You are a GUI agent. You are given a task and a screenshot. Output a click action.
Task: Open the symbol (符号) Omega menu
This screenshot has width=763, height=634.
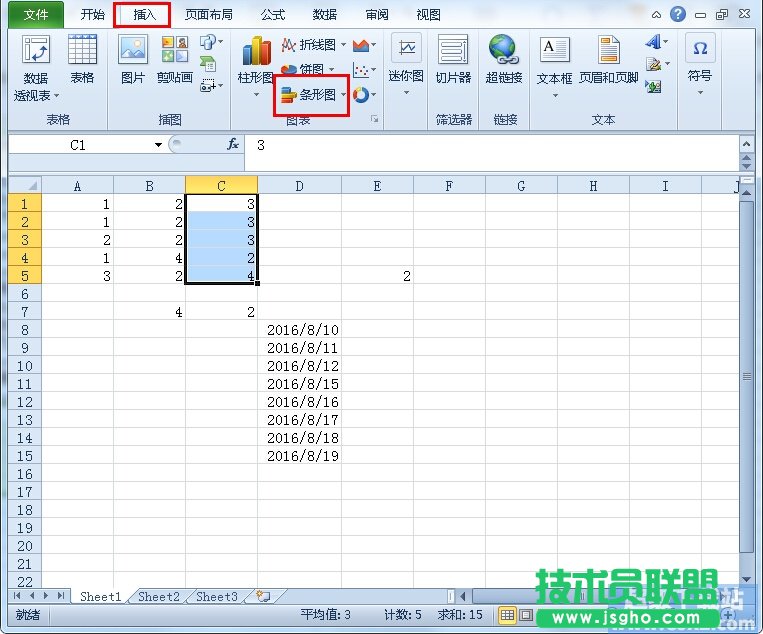coord(700,63)
